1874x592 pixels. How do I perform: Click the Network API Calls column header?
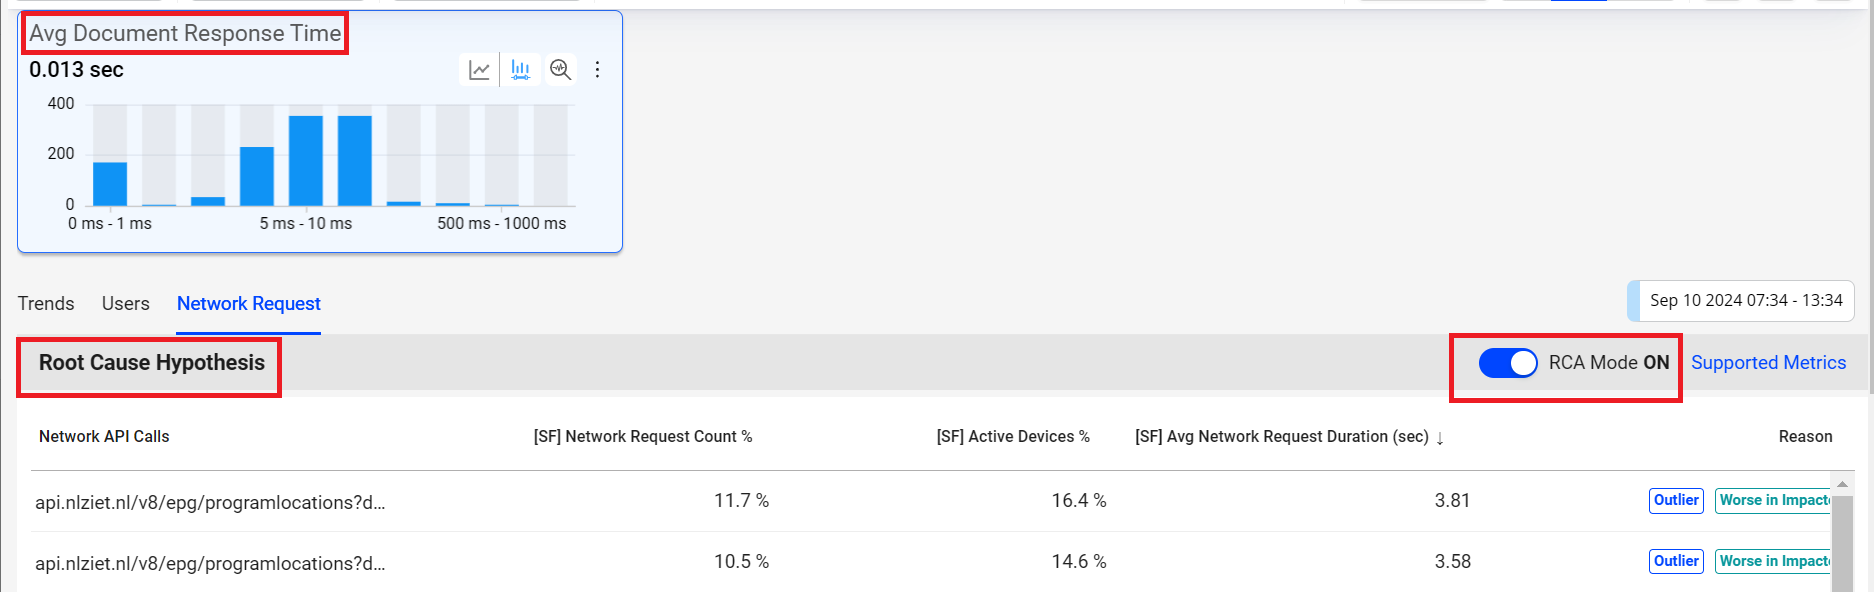[104, 437]
